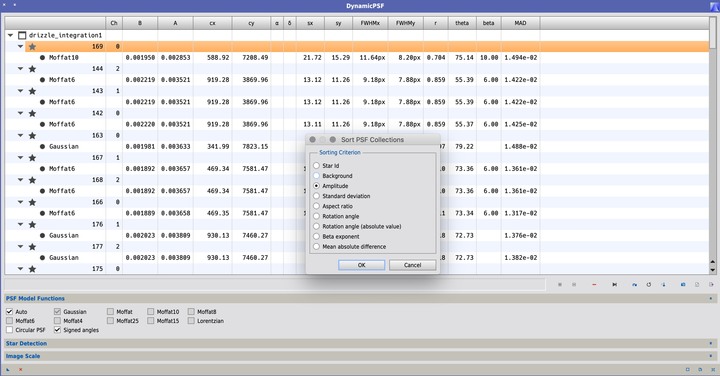Click the middle icon in the bottom-right group
This screenshot has width=720, height=376.
[700, 370]
